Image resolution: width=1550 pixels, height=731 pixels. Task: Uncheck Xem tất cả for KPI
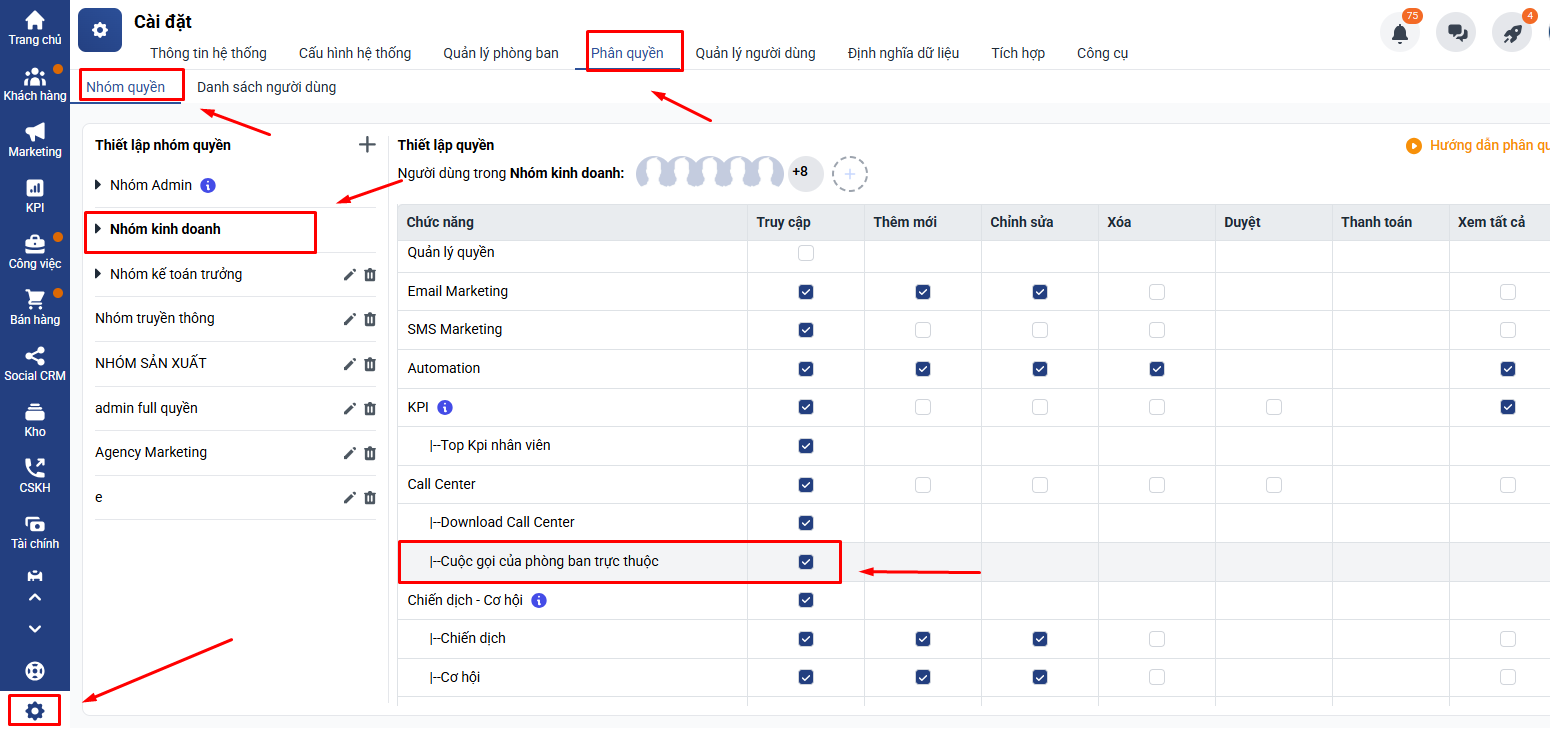1508,407
